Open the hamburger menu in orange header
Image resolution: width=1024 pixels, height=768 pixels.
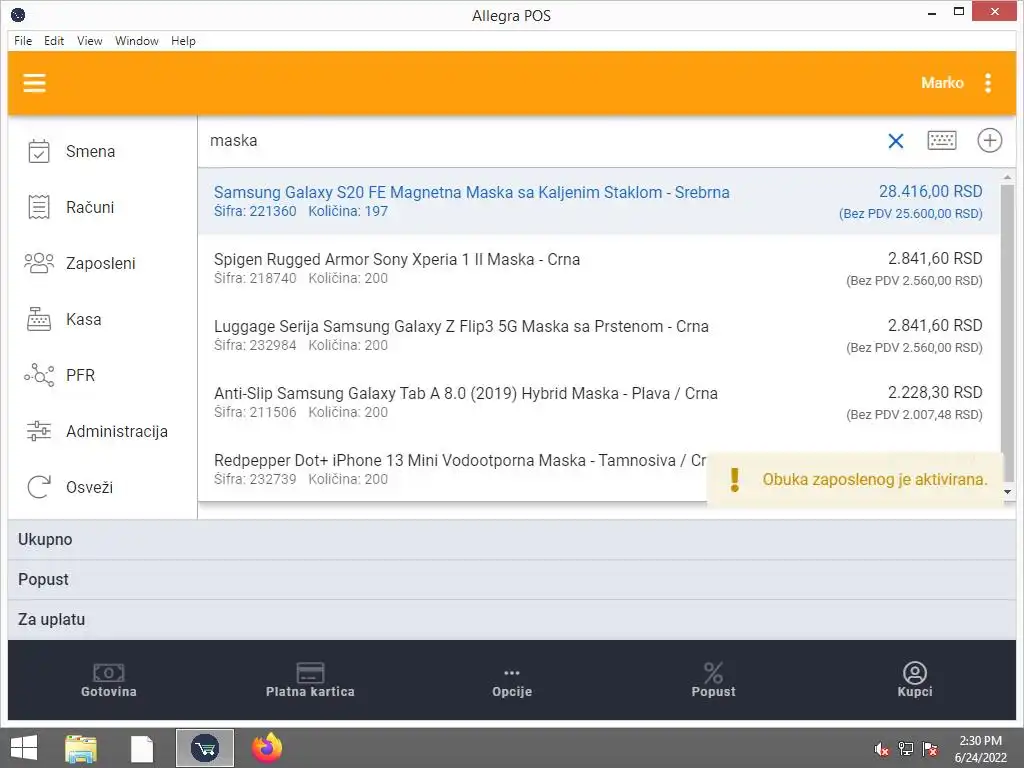tap(34, 83)
